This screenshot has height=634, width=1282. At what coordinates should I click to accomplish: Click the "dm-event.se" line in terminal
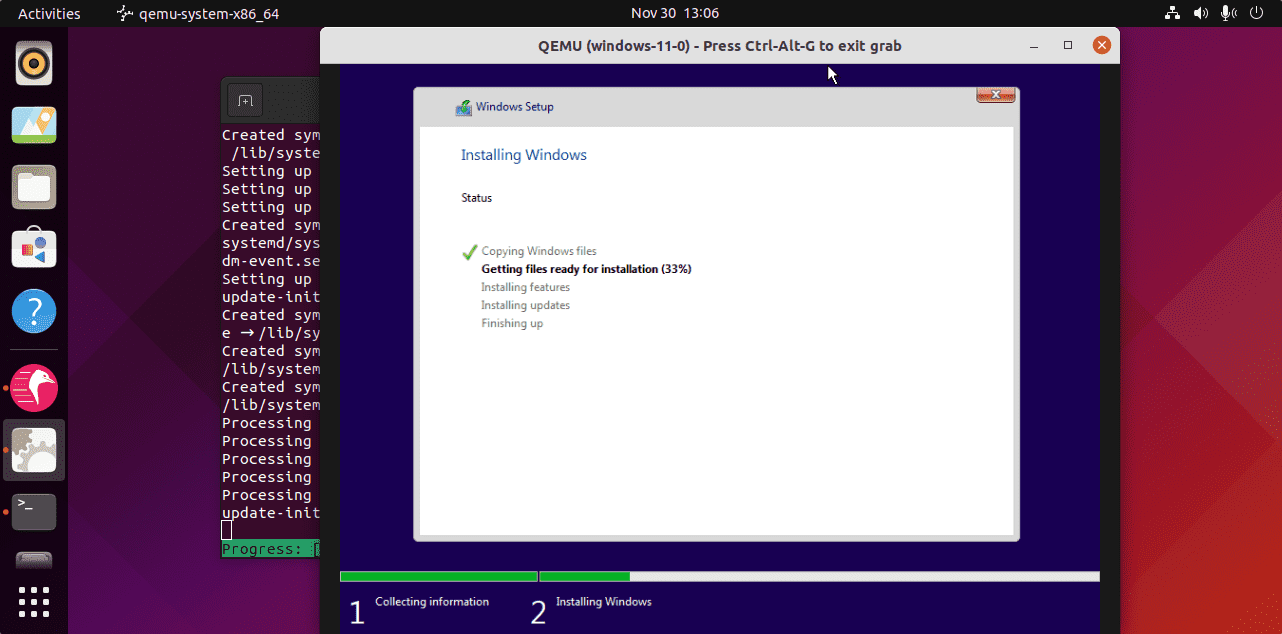point(270,261)
